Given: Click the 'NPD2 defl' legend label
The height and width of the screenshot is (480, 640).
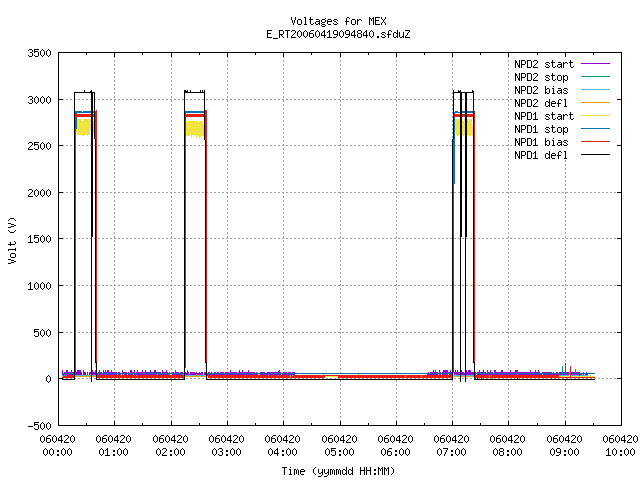Looking at the screenshot, I should [x=541, y=103].
